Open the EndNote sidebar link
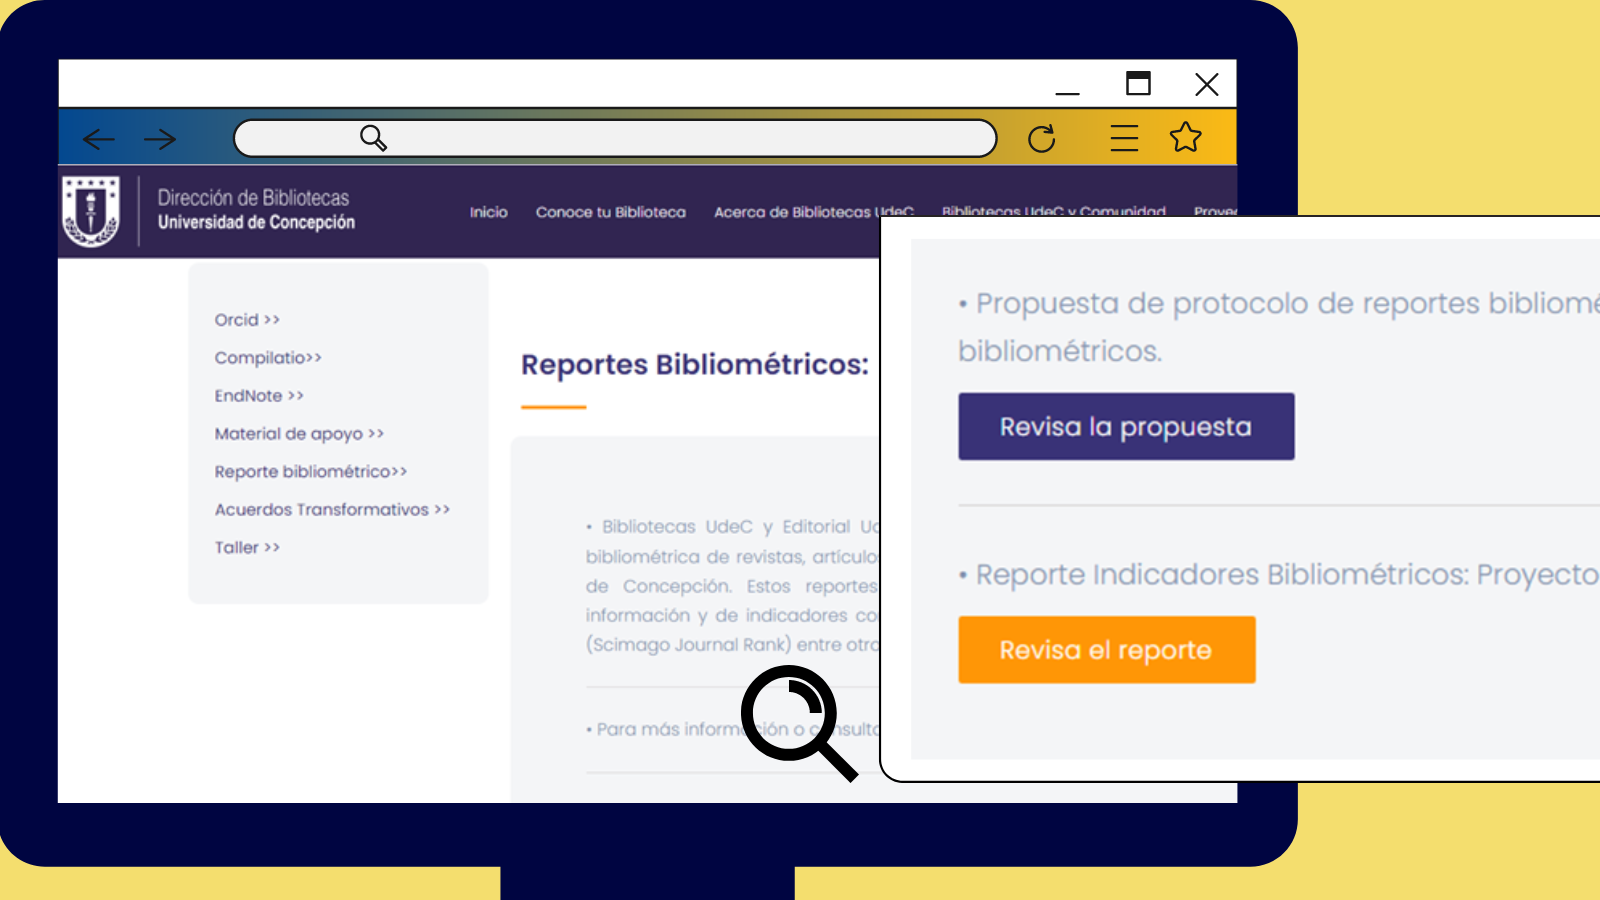 pos(258,396)
